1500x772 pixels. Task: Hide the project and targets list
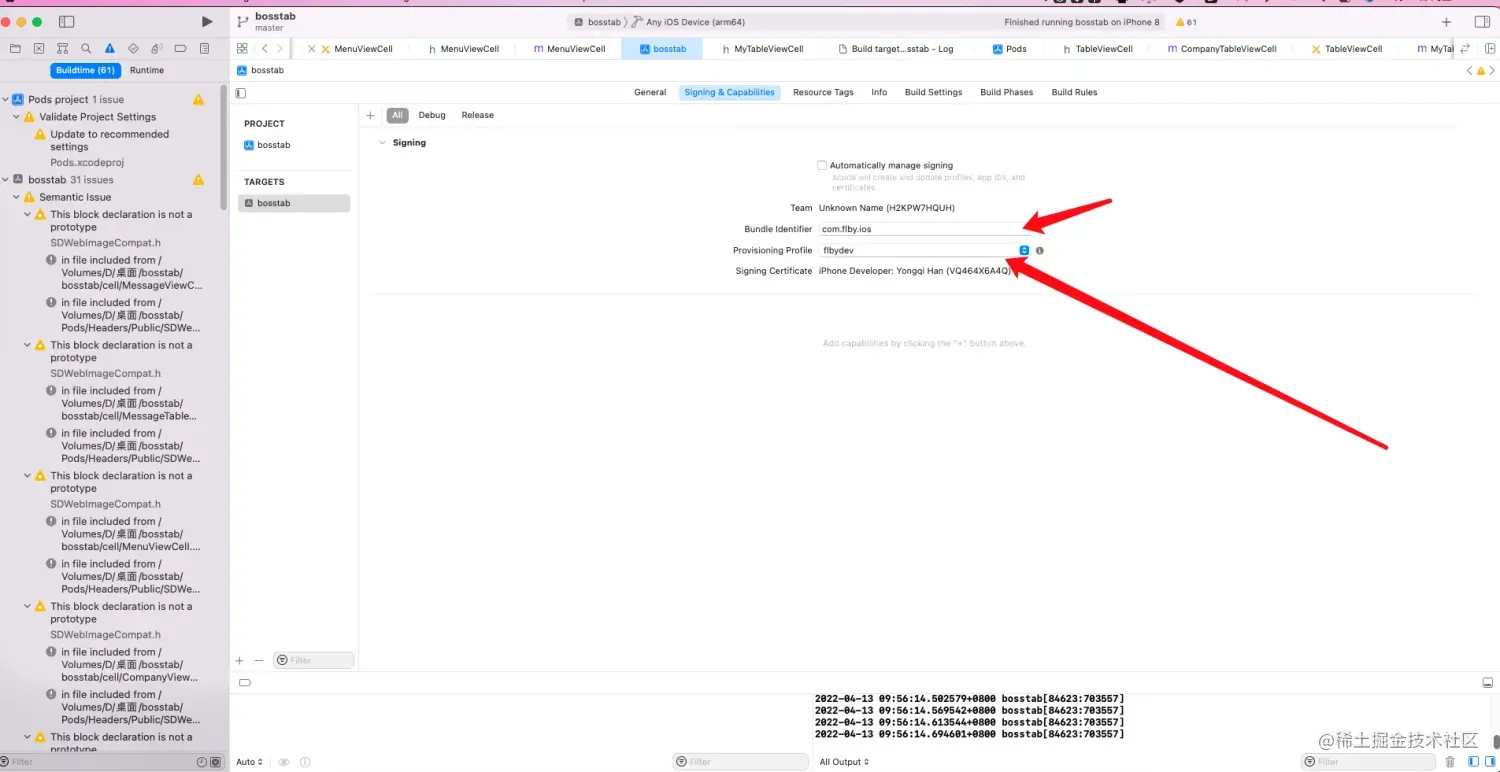pyautogui.click(x=240, y=93)
